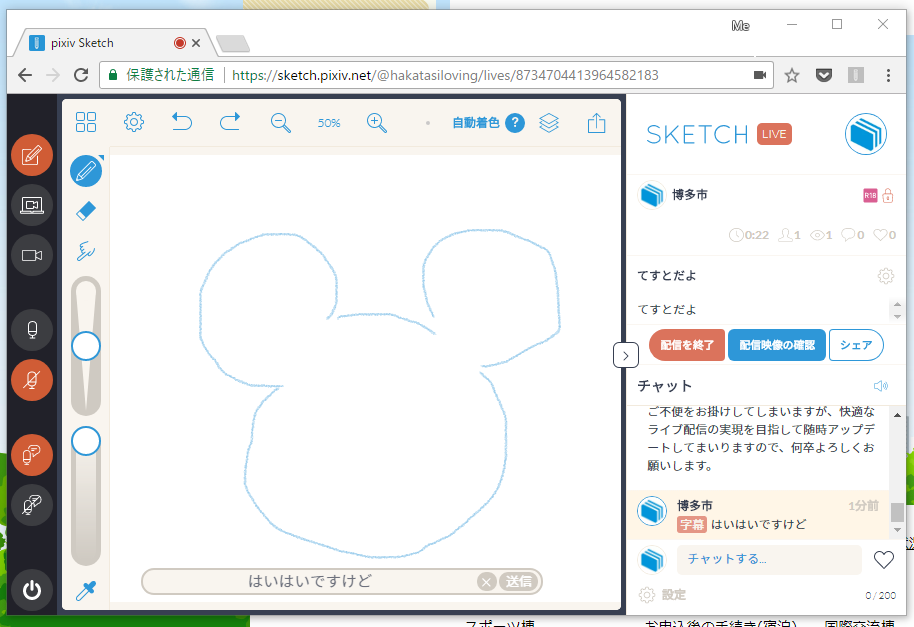
Task: Select the eraser tool
Action: point(86,211)
